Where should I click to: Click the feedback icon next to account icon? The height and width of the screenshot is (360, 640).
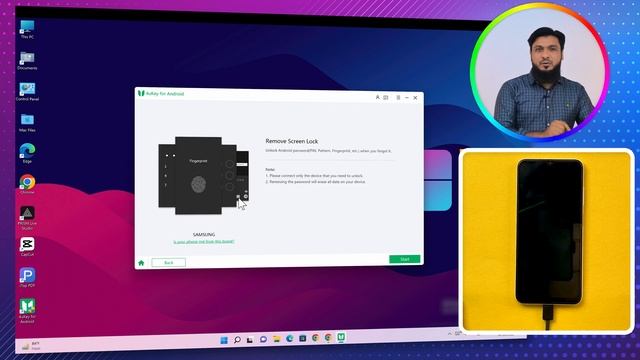[x=386, y=98]
